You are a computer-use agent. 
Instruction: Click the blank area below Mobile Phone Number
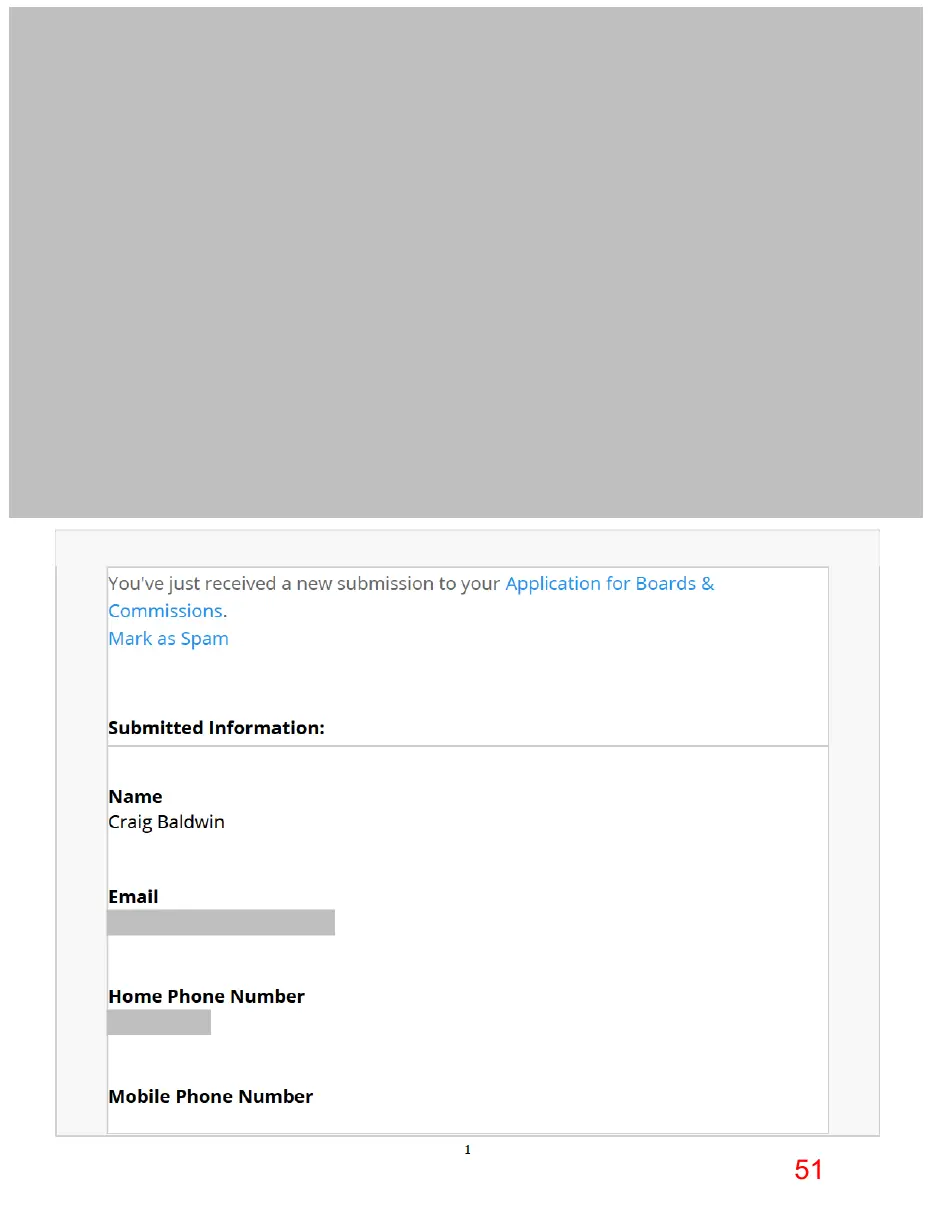click(x=468, y=1121)
